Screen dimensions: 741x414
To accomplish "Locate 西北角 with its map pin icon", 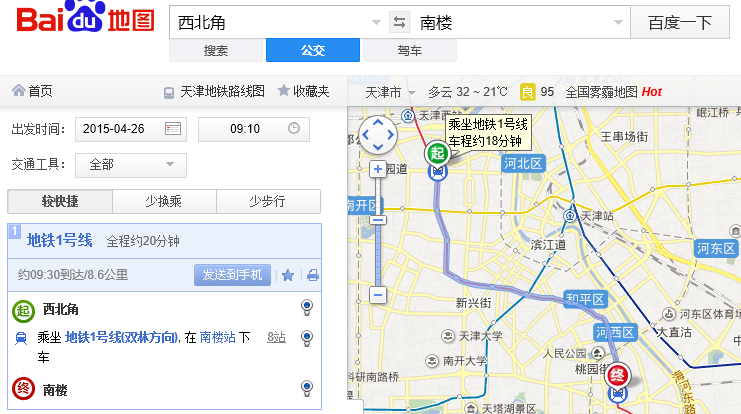I will pyautogui.click(x=307, y=308).
